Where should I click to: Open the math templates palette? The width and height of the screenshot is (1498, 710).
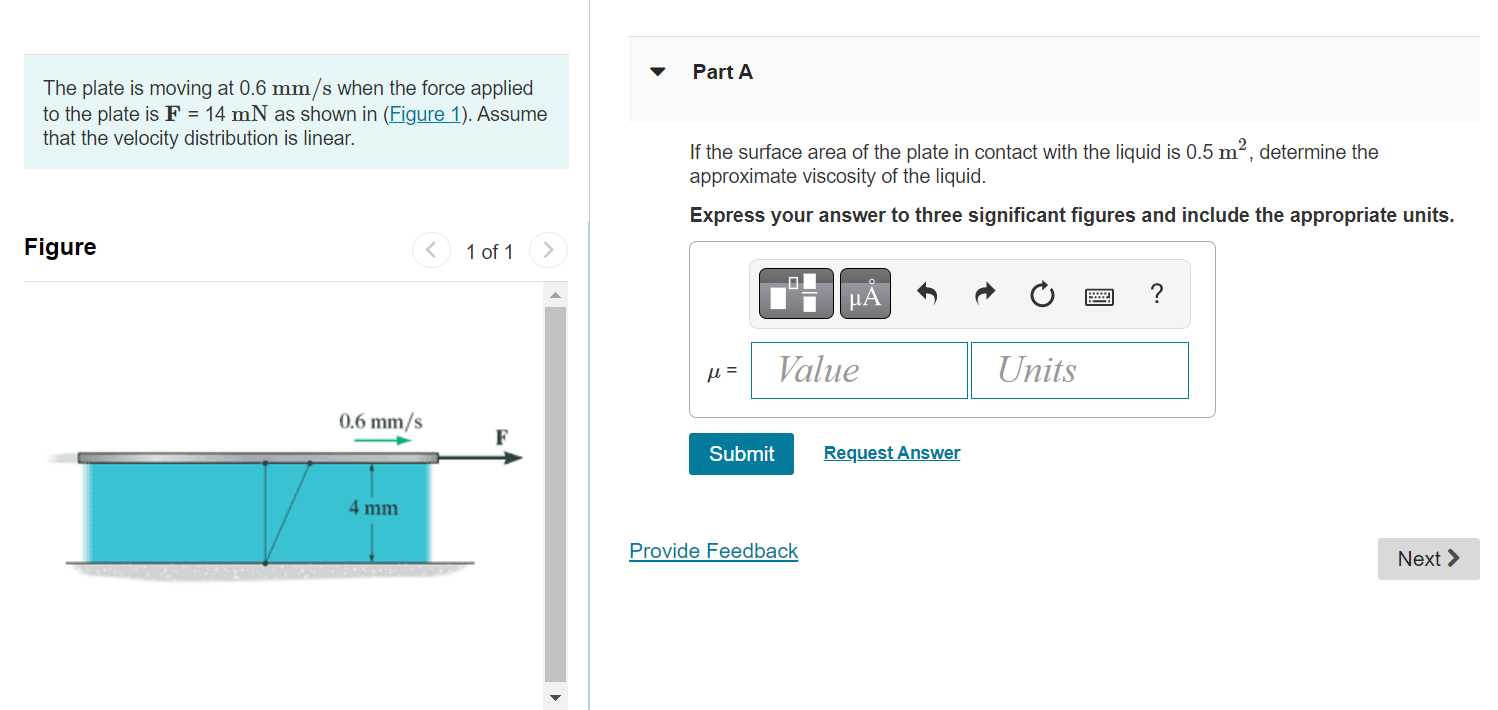[795, 293]
